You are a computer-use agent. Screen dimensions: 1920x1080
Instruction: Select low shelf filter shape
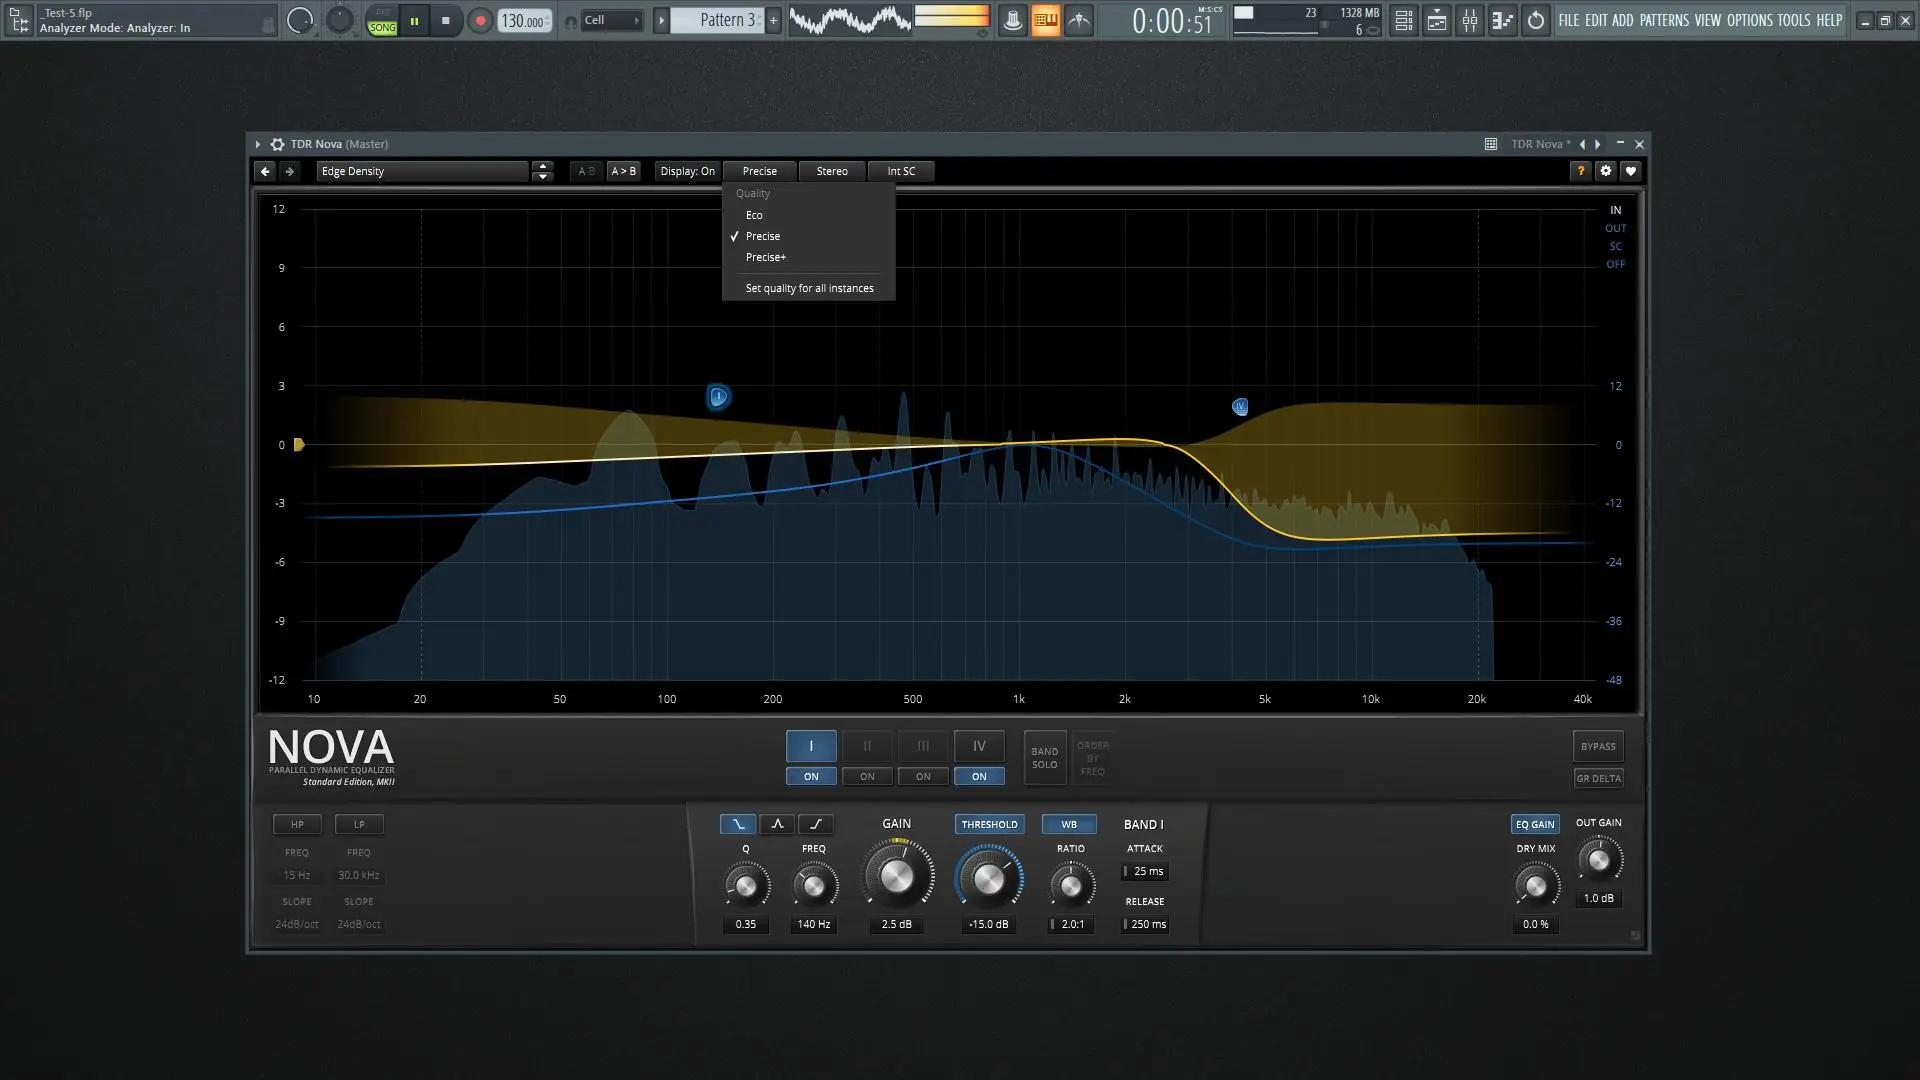point(738,824)
